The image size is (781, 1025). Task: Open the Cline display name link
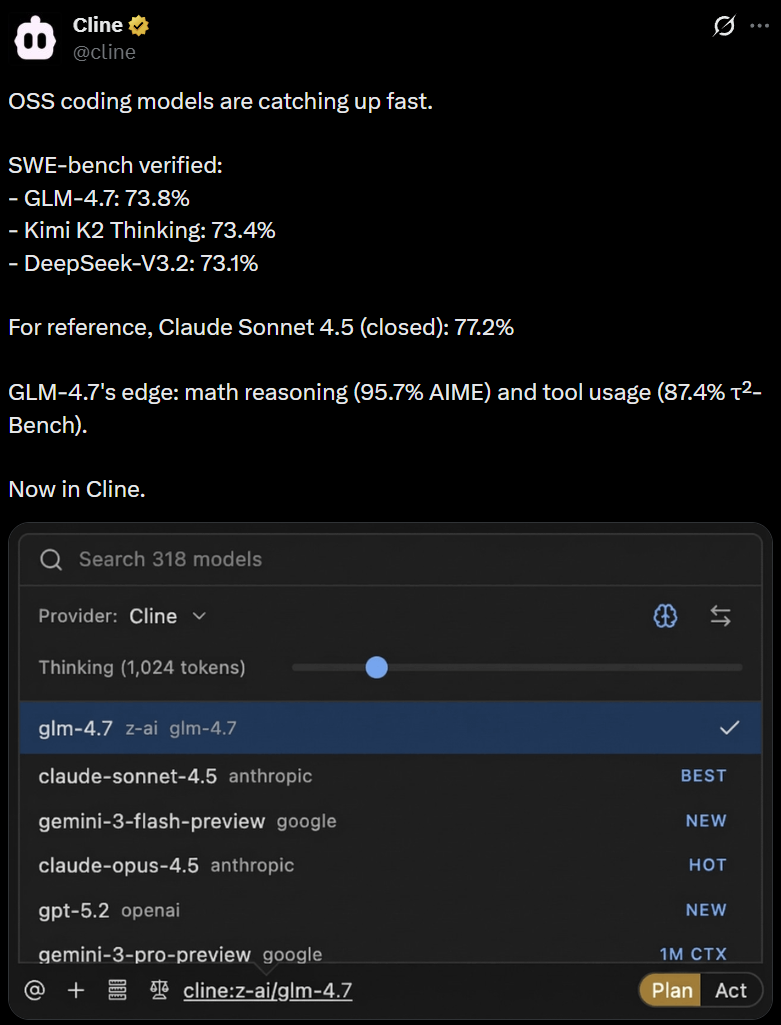[98, 26]
